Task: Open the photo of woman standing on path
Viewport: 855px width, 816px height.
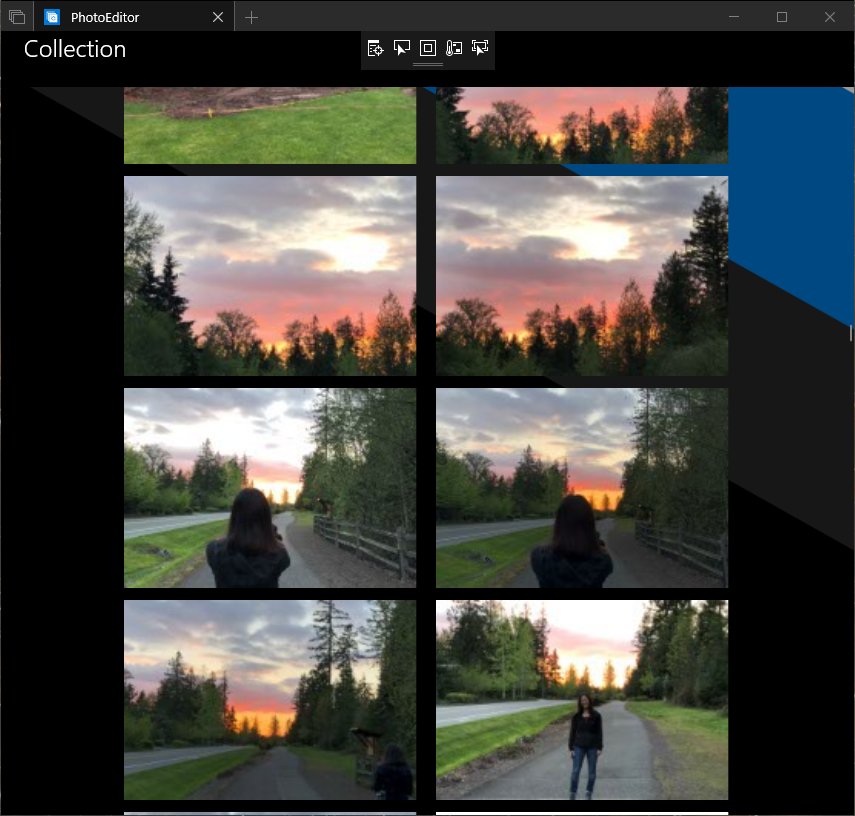Action: pos(582,700)
